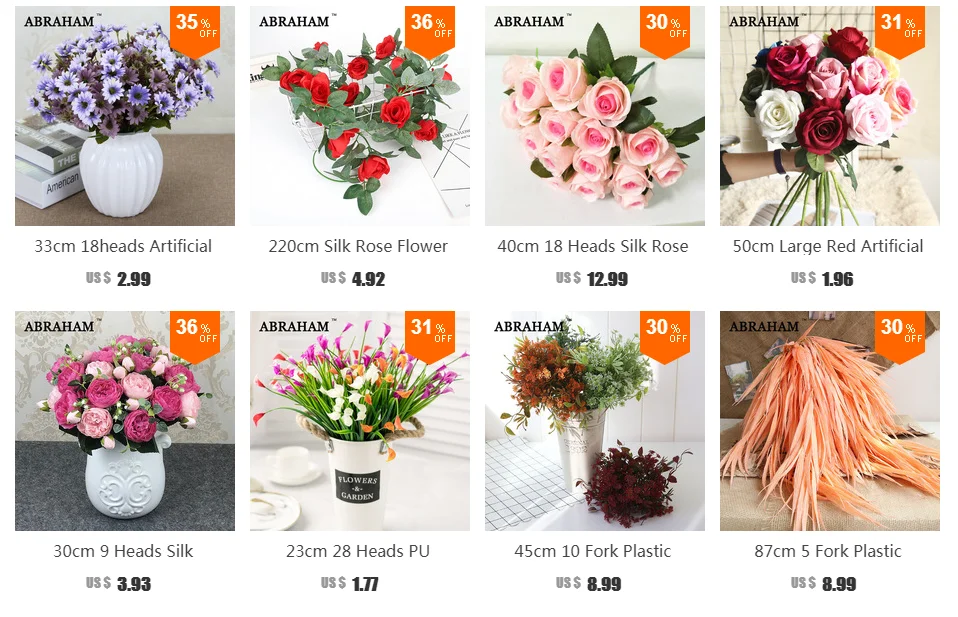The width and height of the screenshot is (958, 617).
Task: Open the pink peony vase product image
Action: coord(125,421)
